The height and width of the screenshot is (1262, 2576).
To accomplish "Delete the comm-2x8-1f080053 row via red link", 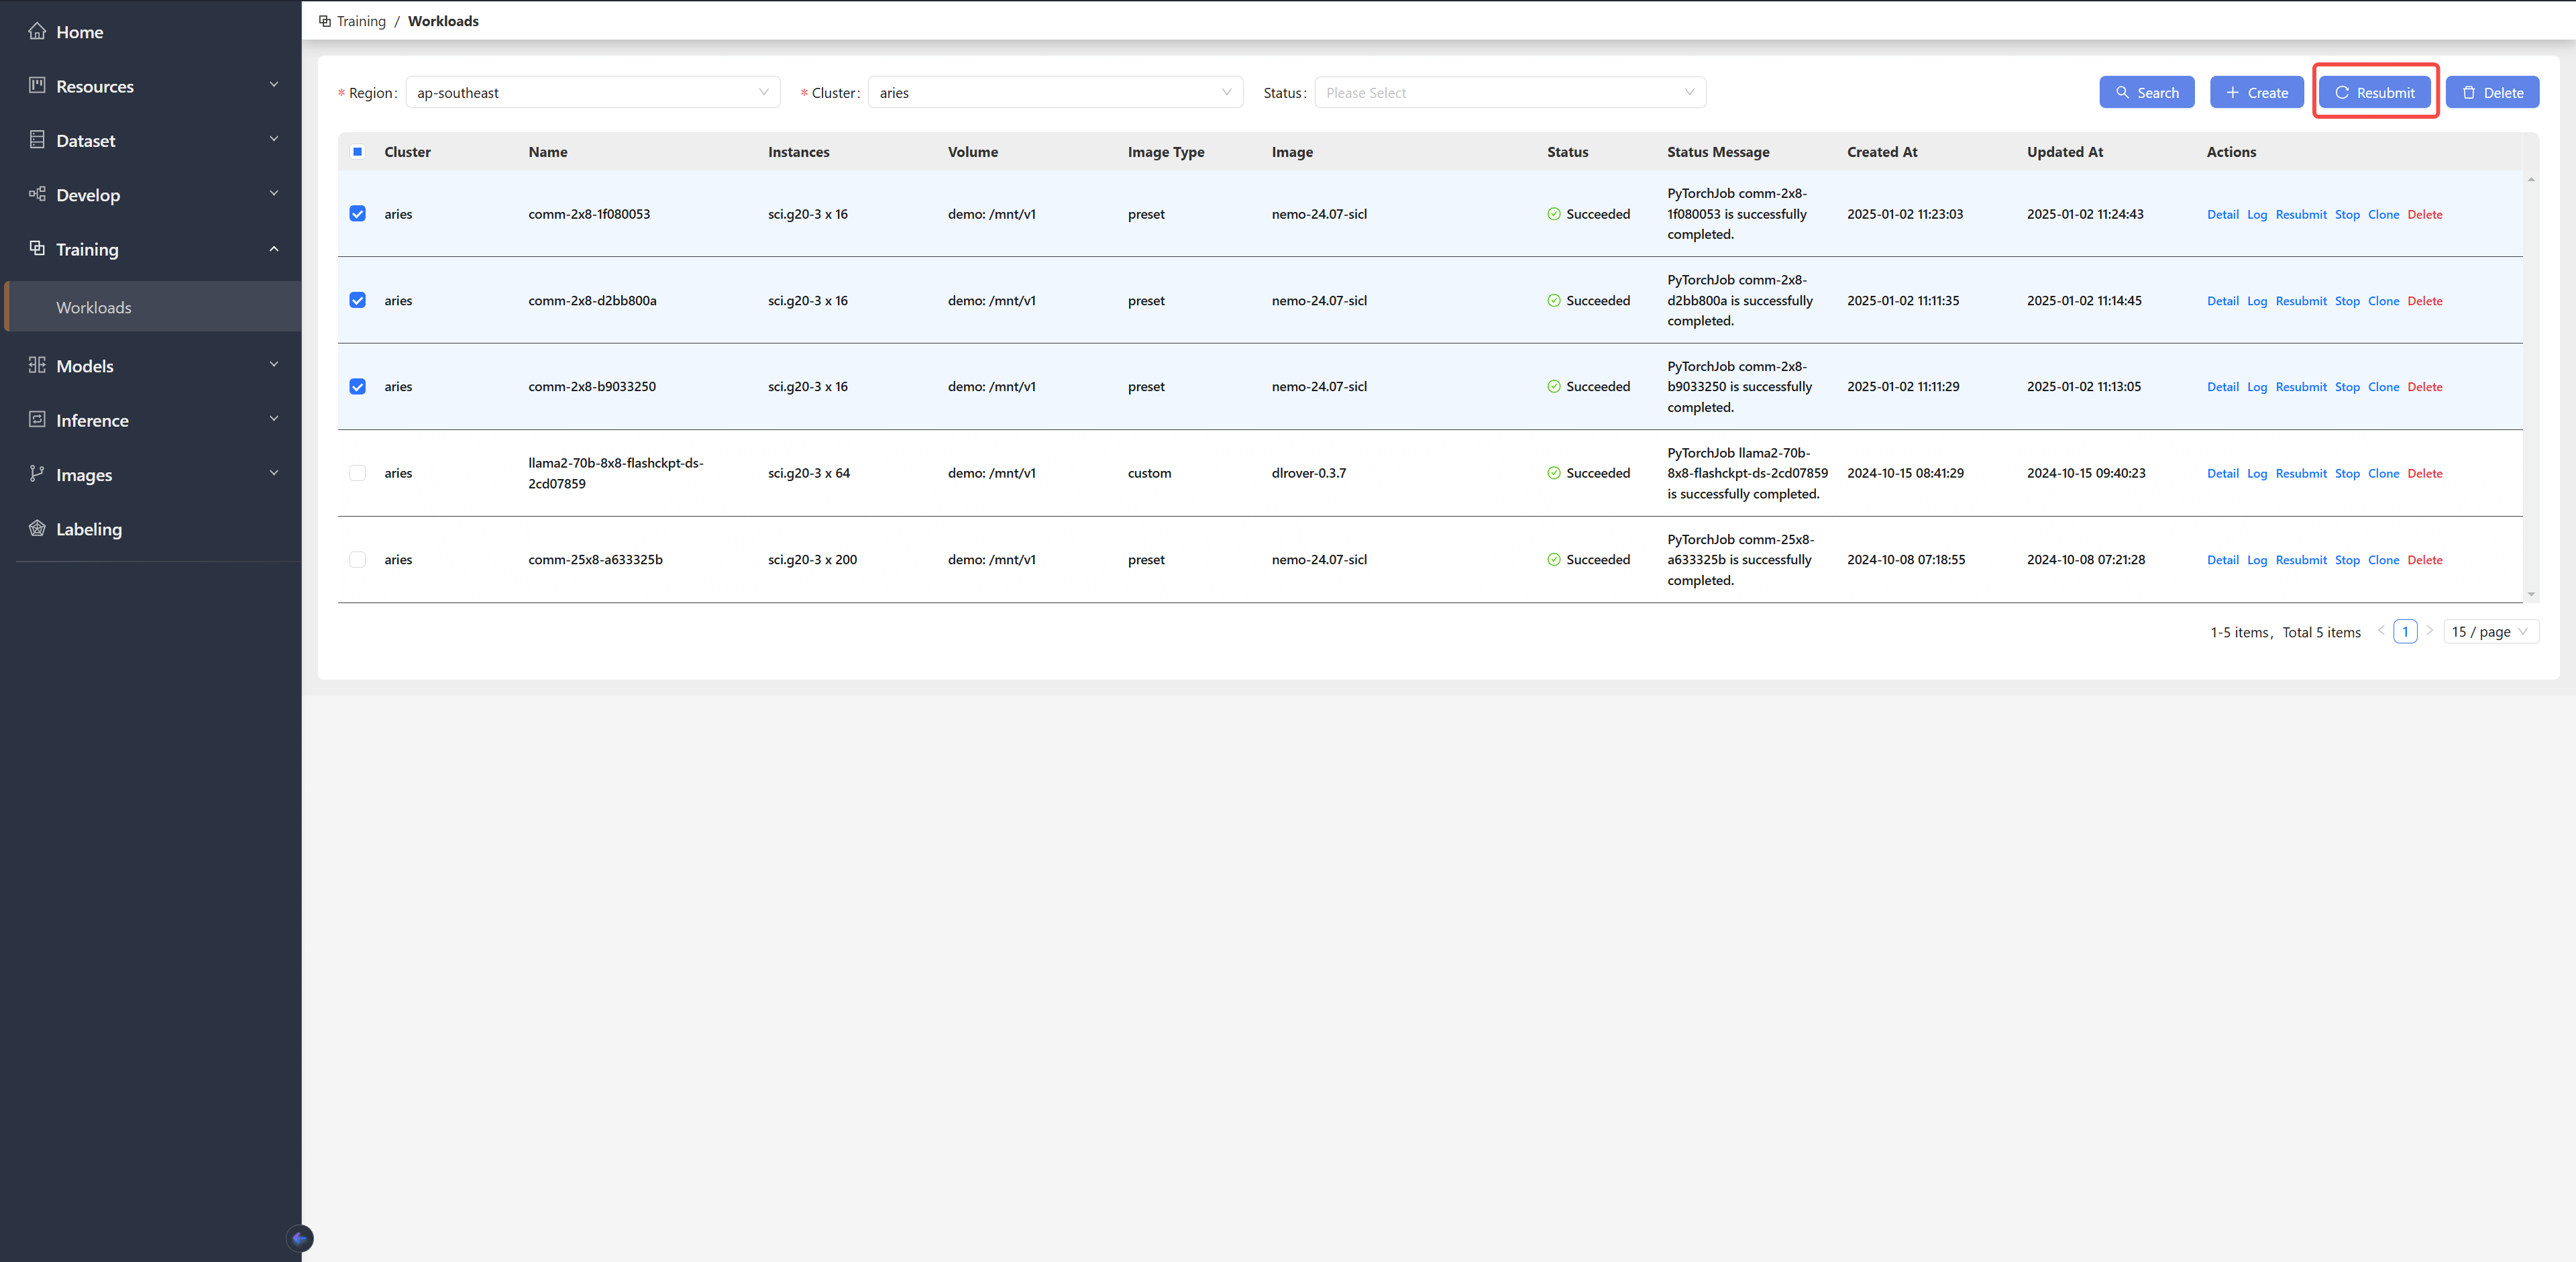I will [x=2424, y=214].
